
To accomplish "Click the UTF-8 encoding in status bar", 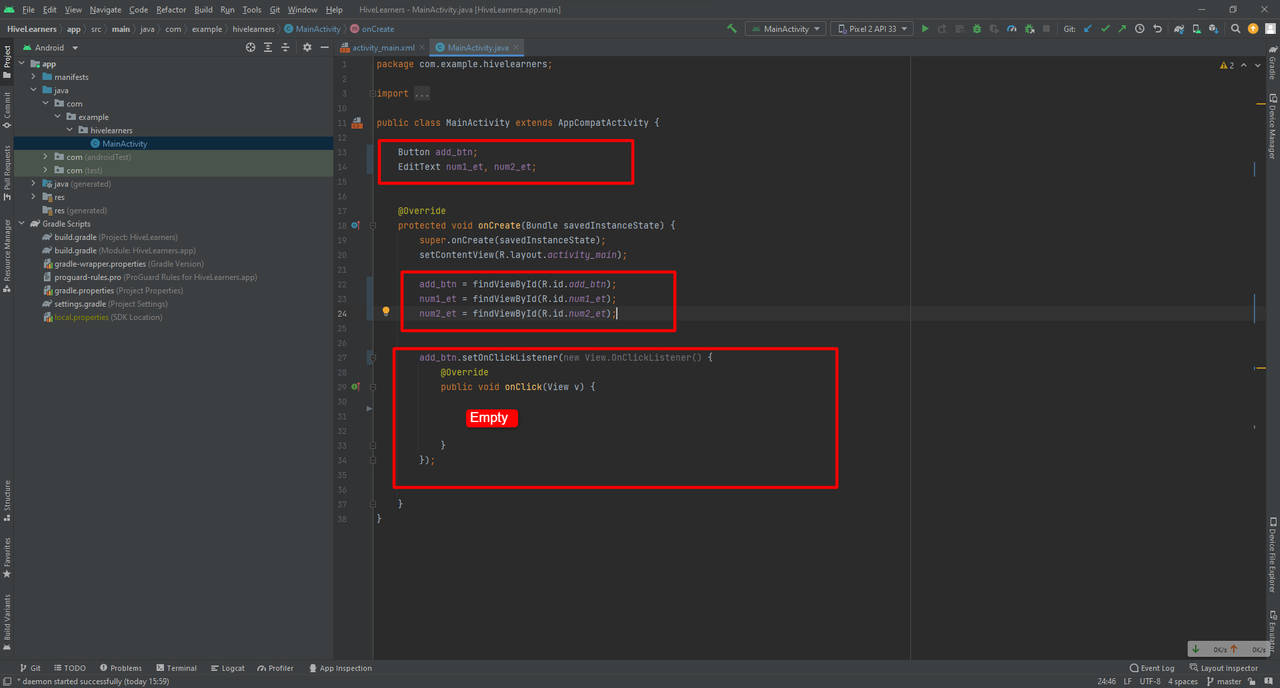I will pos(1151,681).
